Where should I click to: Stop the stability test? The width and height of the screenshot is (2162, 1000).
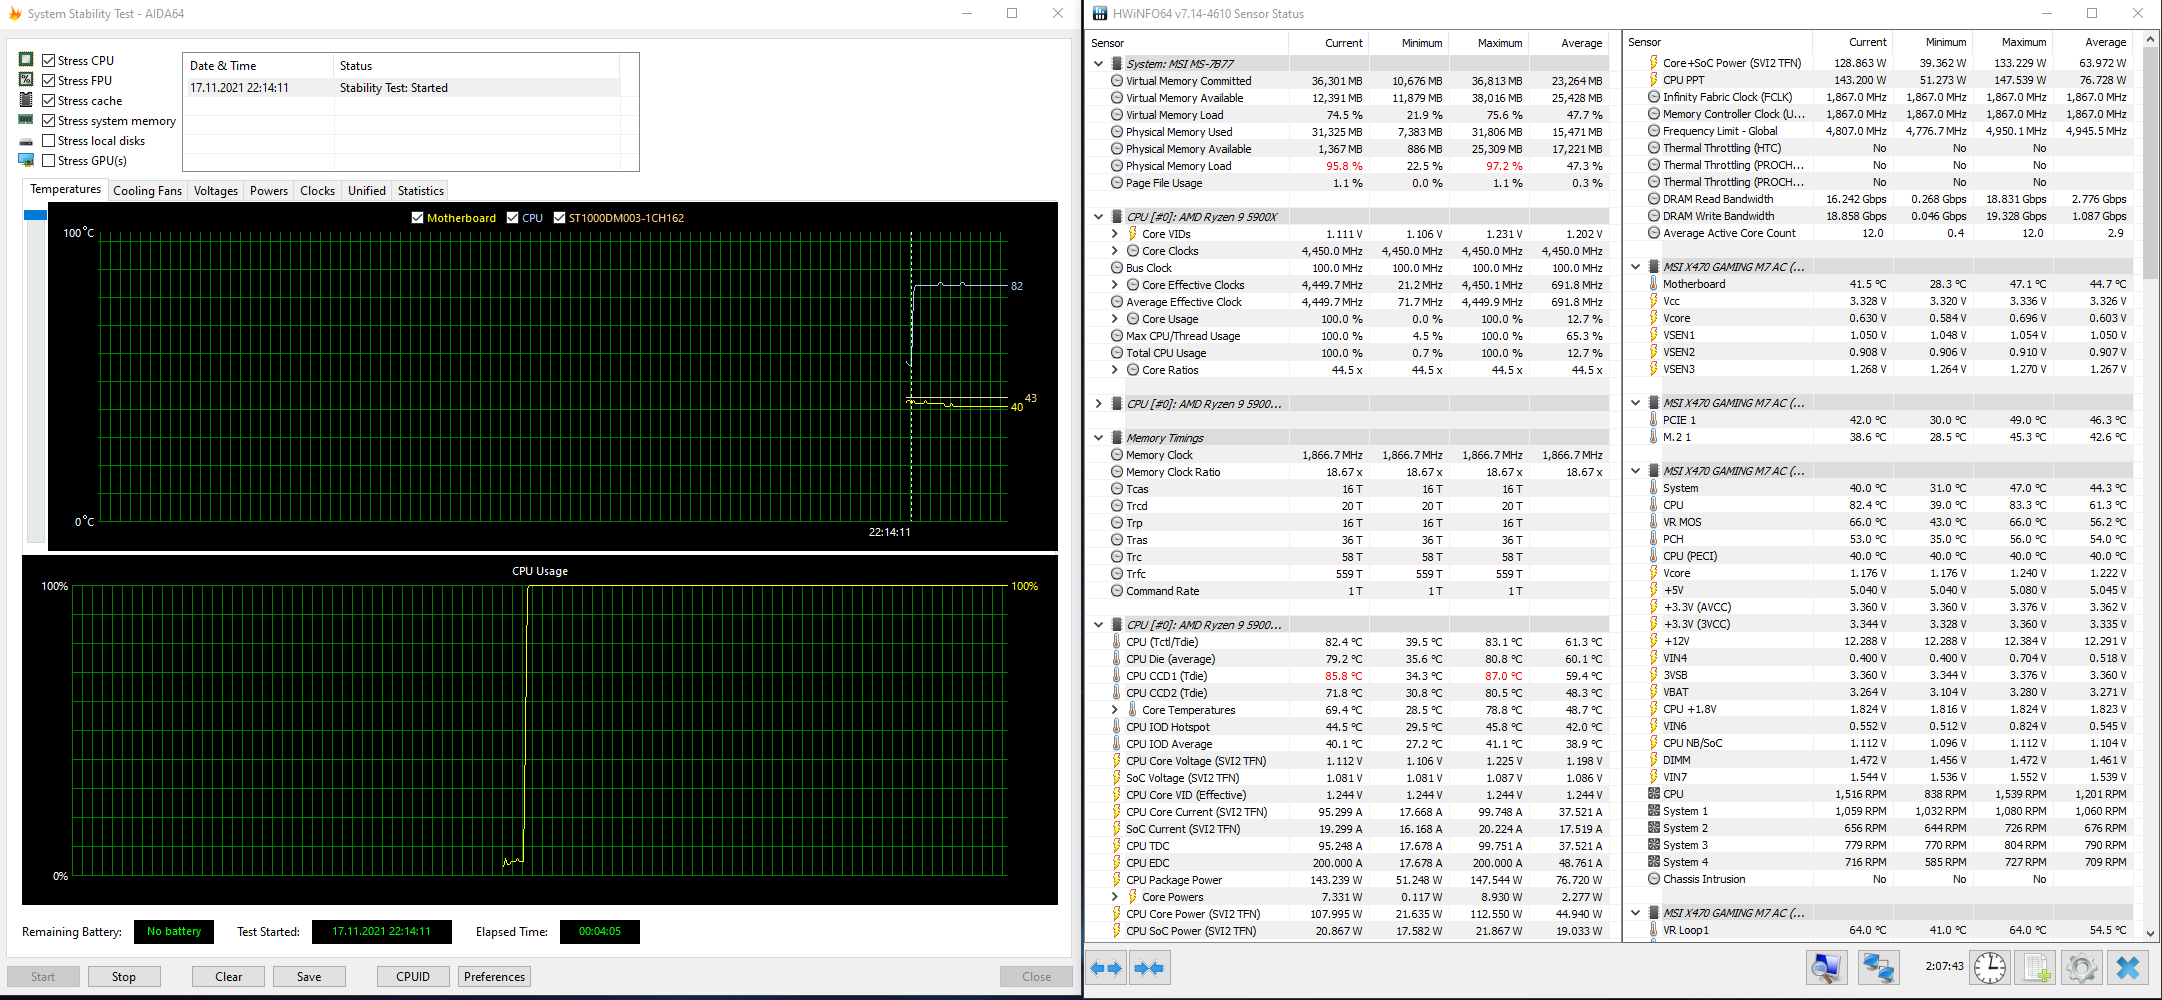[x=124, y=977]
